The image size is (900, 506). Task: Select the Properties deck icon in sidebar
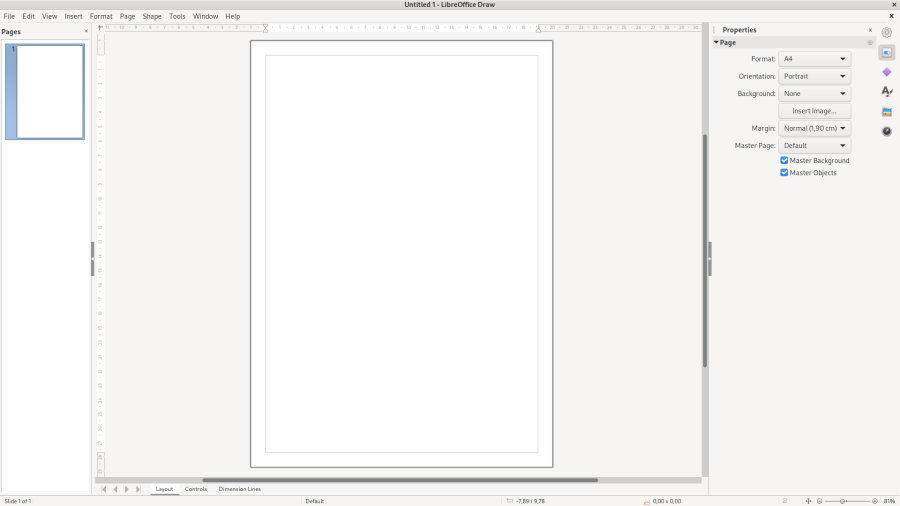(886, 52)
